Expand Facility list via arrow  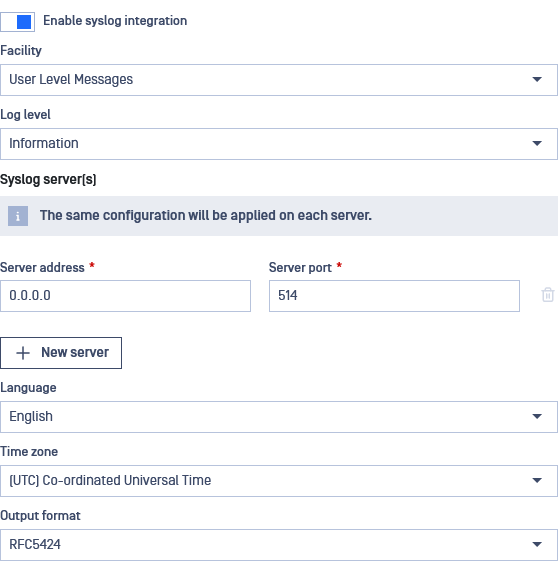click(x=537, y=79)
